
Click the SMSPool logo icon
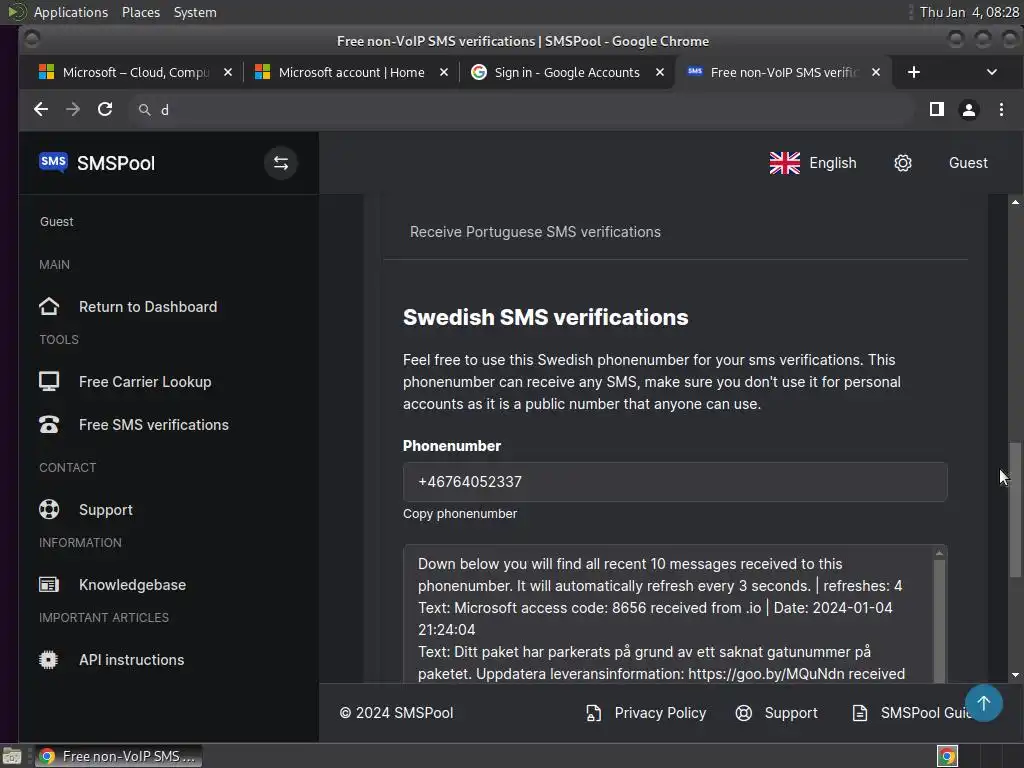pos(53,162)
